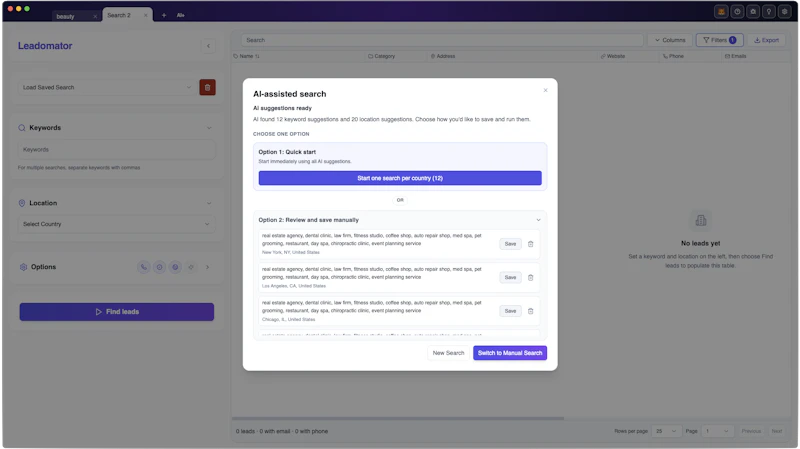Viewport: 800px width, 449px height.
Task: Open settings via the gear icon
Action: pyautogui.click(x=785, y=11)
